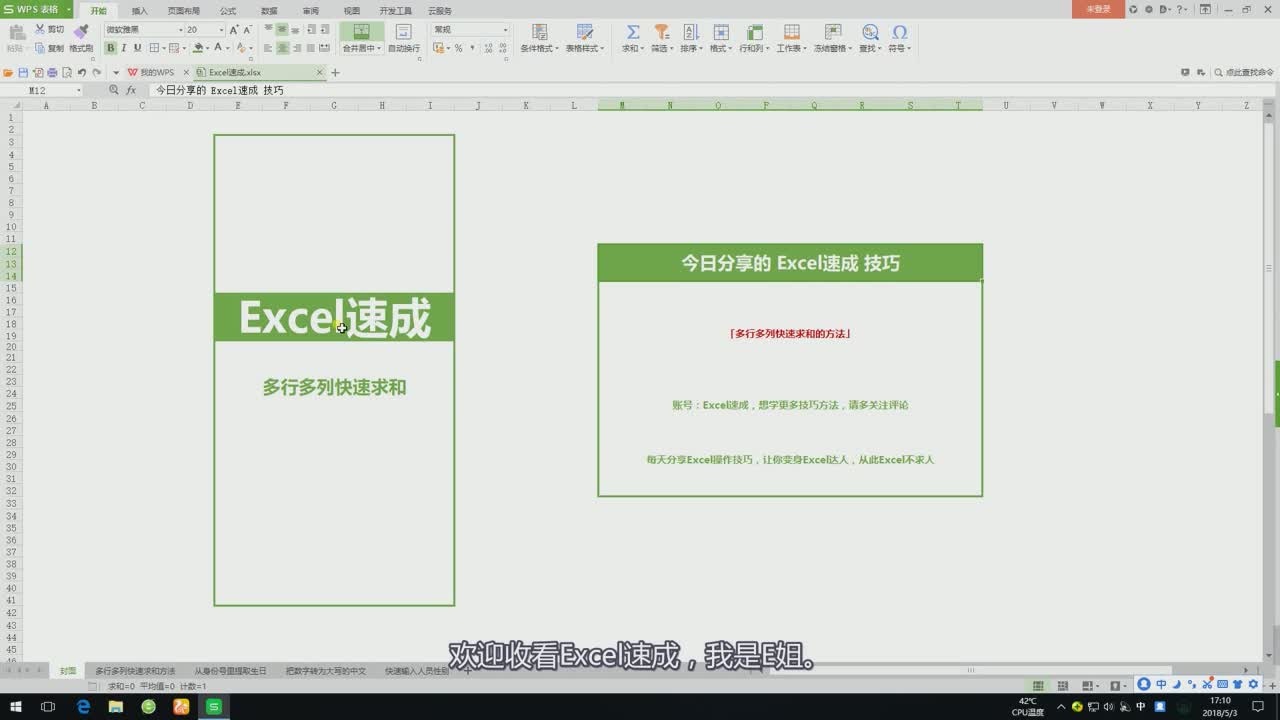Select column header A

[46, 105]
